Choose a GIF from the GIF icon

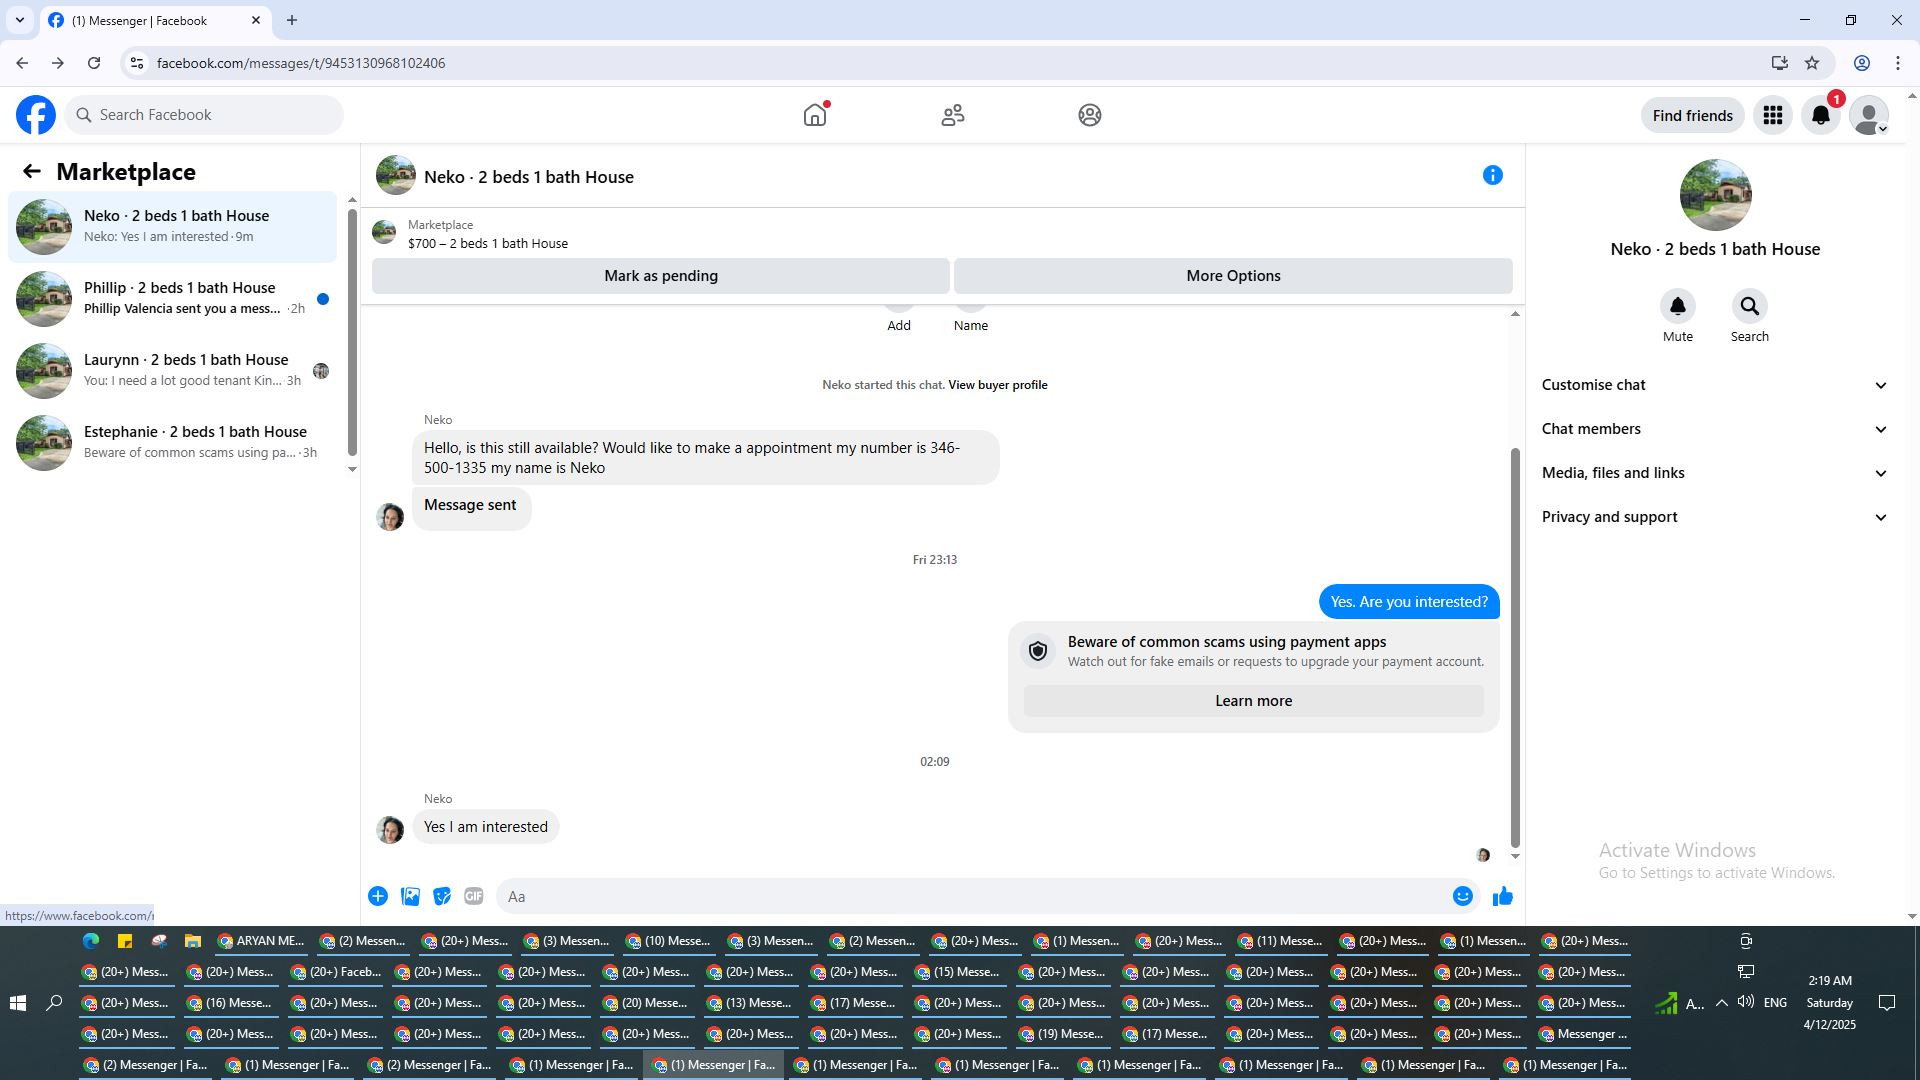pyautogui.click(x=474, y=896)
